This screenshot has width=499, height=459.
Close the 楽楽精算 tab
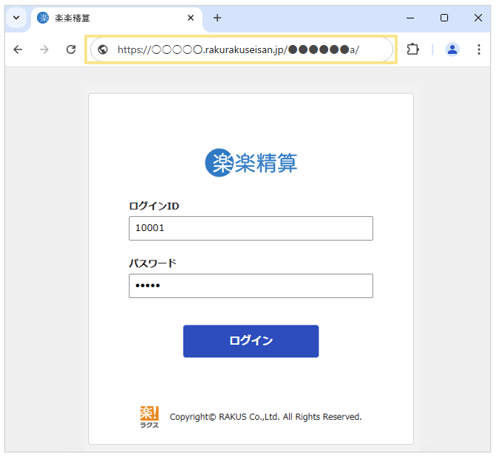(x=191, y=18)
